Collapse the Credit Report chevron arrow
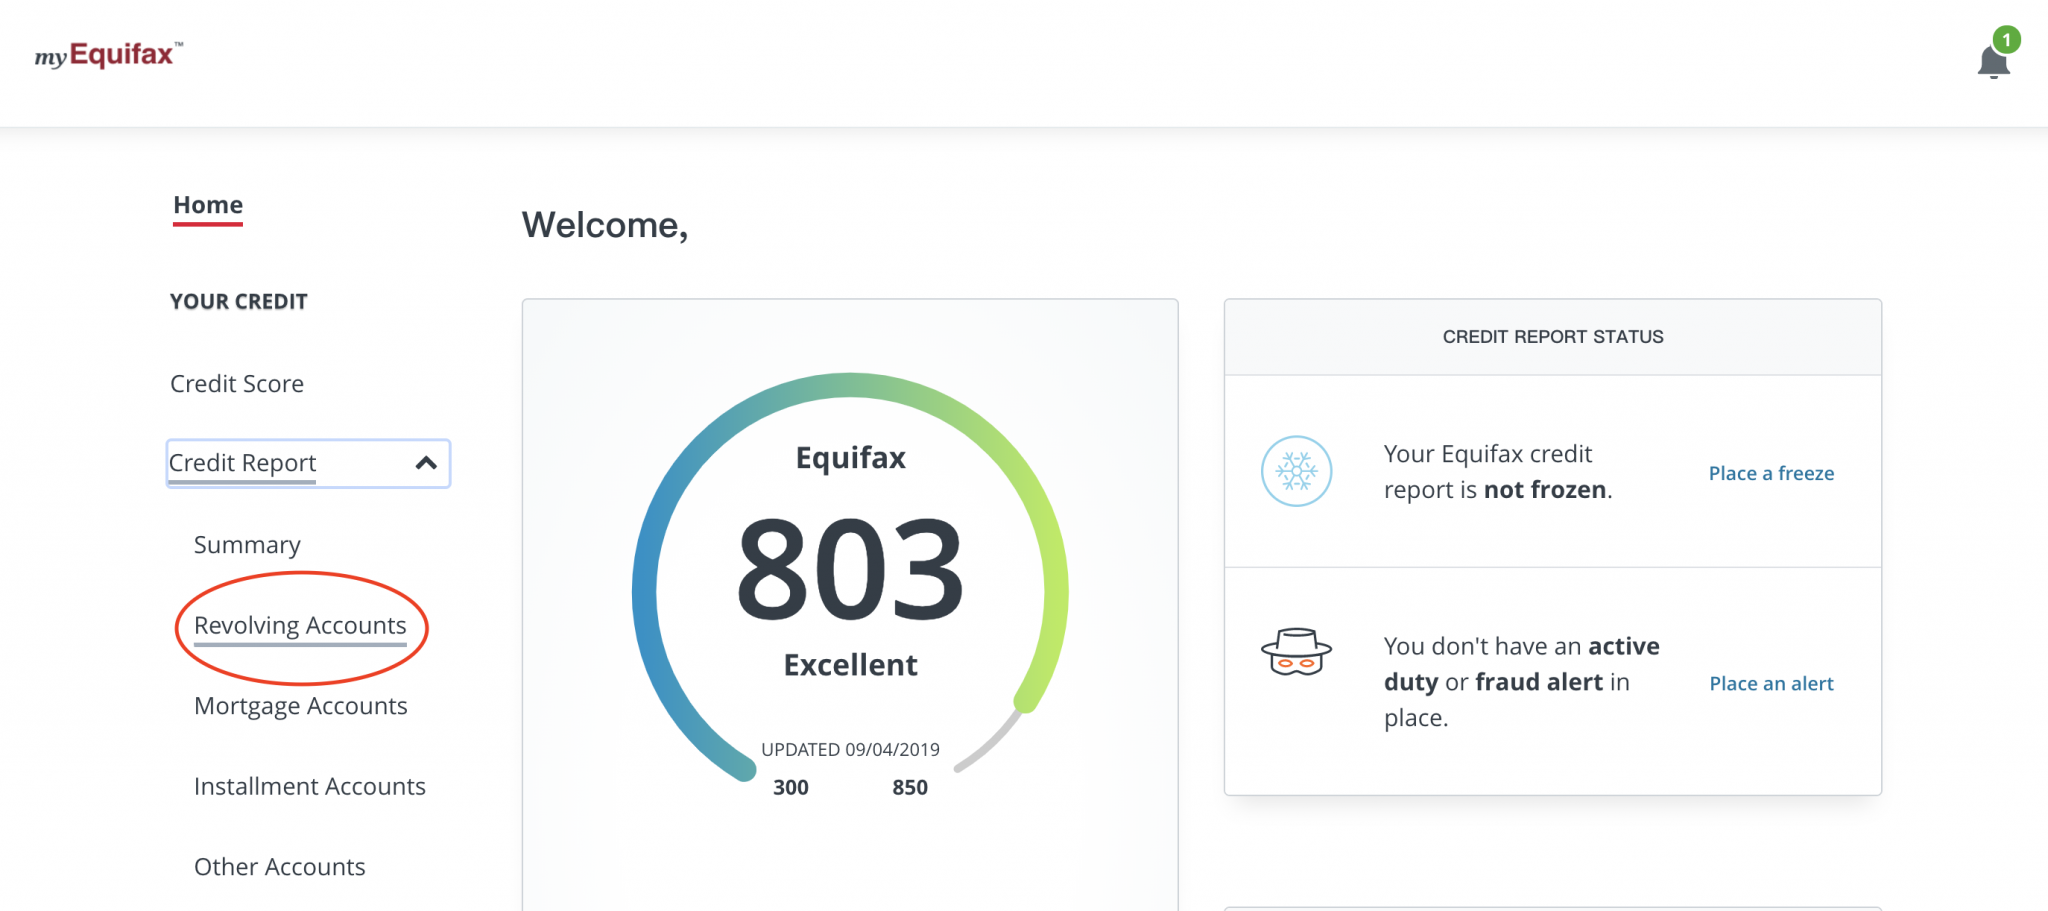Screen dimensions: 2048x911 click(x=426, y=463)
